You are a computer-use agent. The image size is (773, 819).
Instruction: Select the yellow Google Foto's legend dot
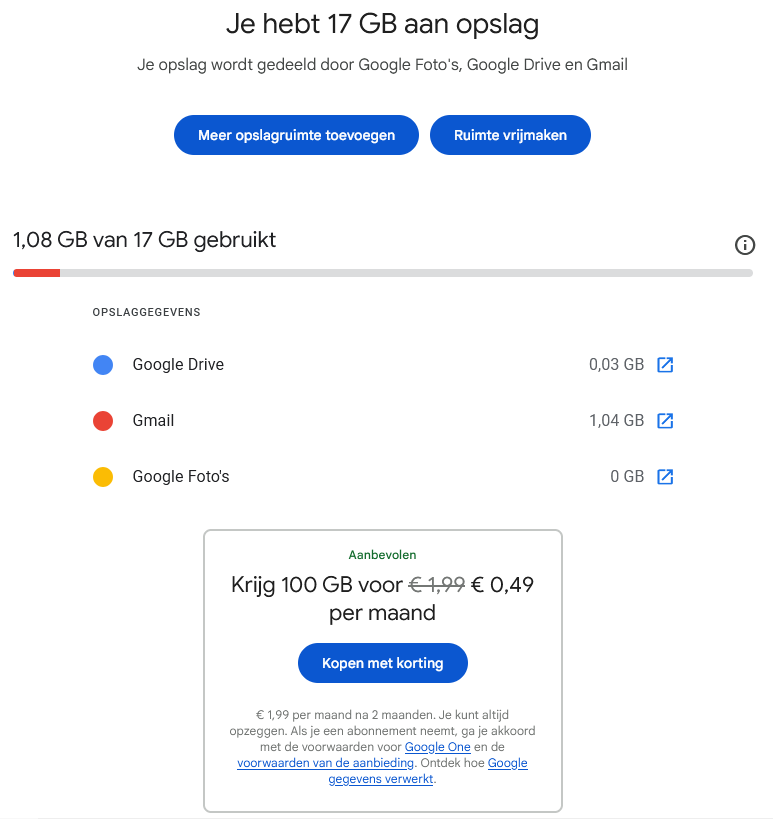point(103,476)
